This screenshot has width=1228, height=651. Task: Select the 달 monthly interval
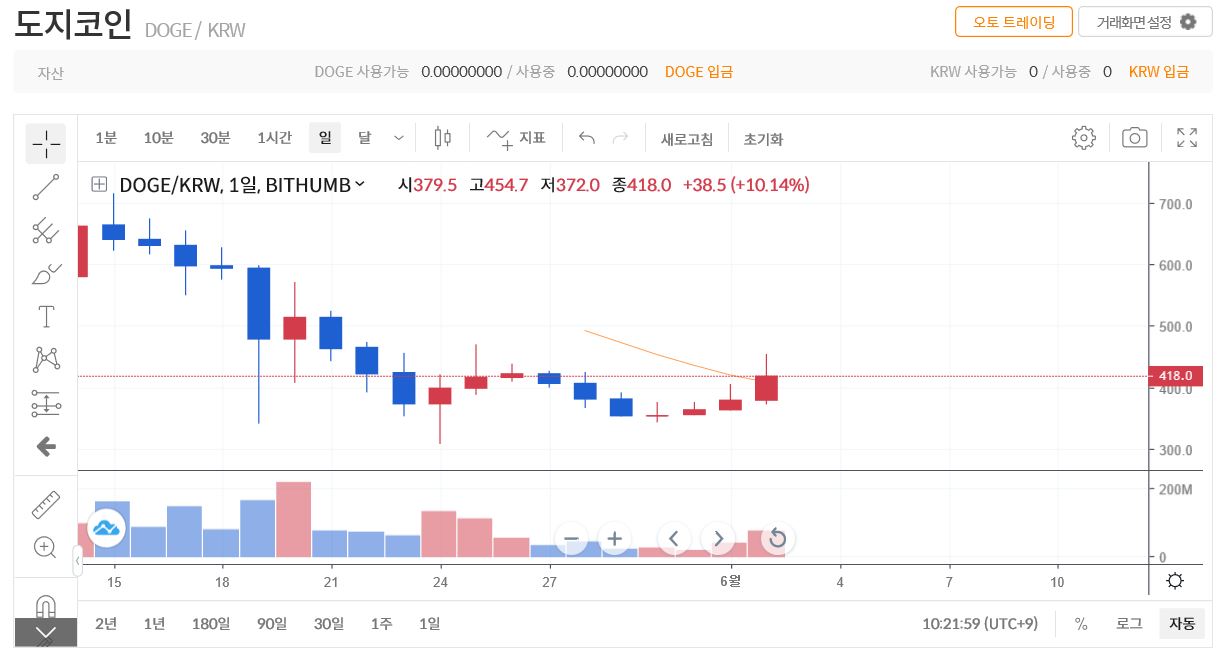tap(364, 138)
